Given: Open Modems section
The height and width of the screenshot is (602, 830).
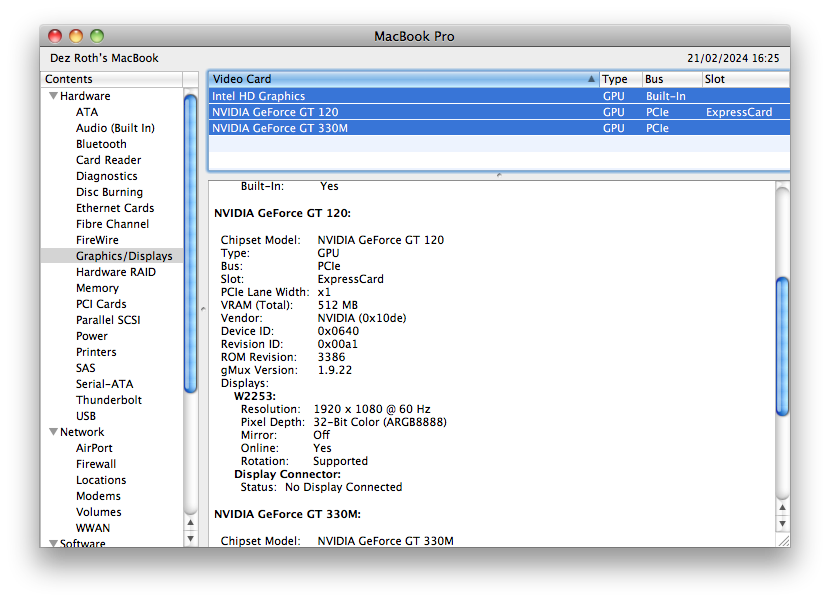Looking at the screenshot, I should (98, 496).
